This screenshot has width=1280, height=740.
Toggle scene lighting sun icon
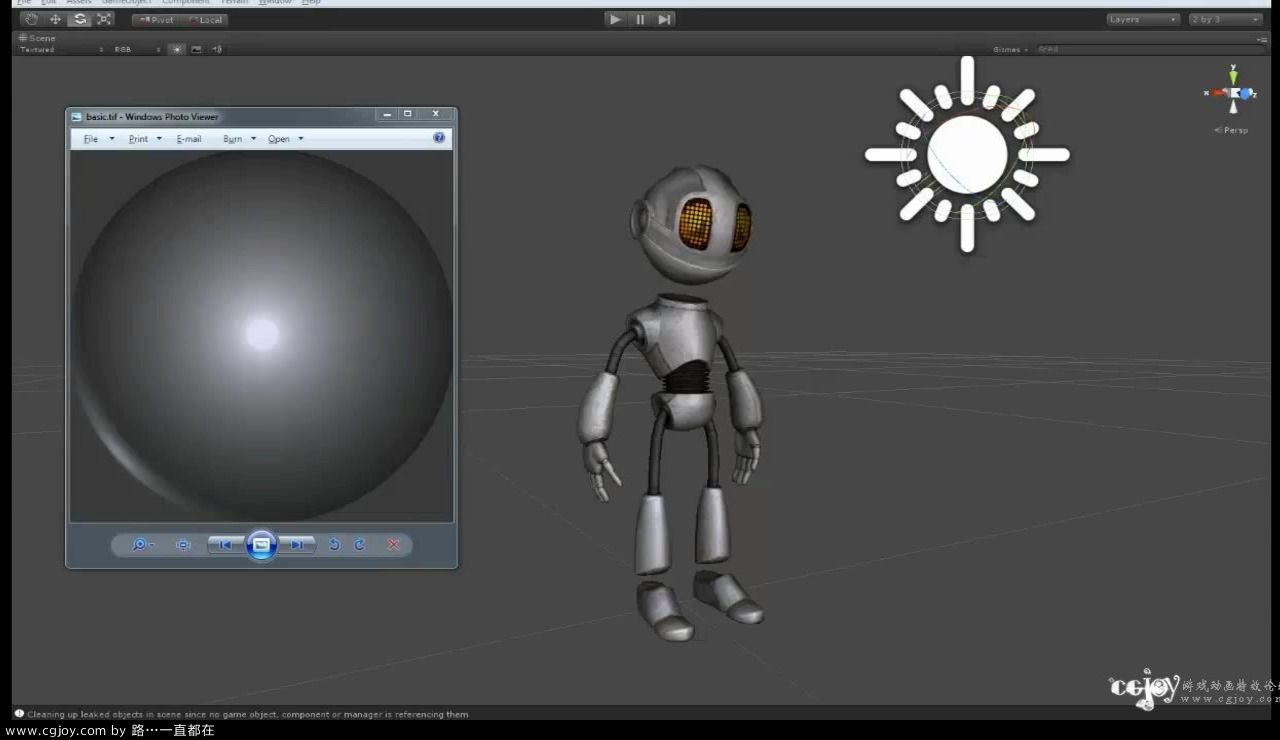click(177, 49)
